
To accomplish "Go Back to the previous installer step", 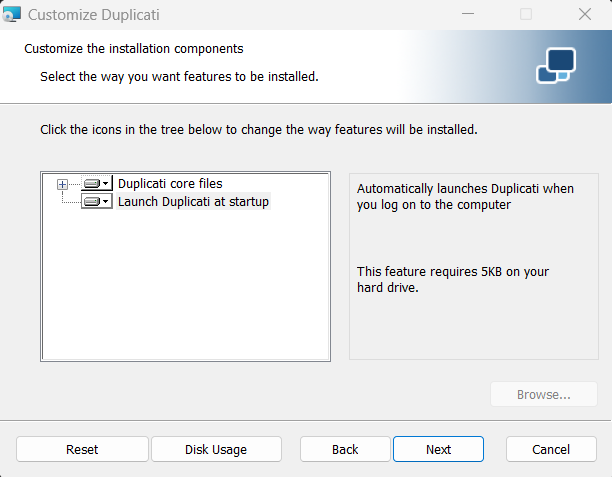I will [345, 449].
